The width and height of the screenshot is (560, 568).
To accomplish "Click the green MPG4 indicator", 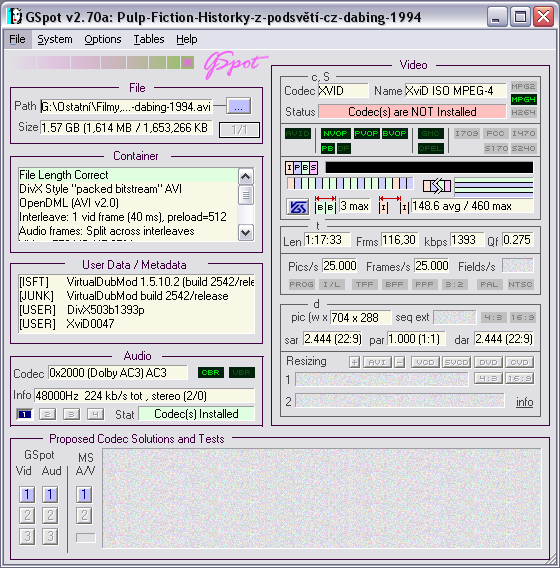I will (523, 99).
